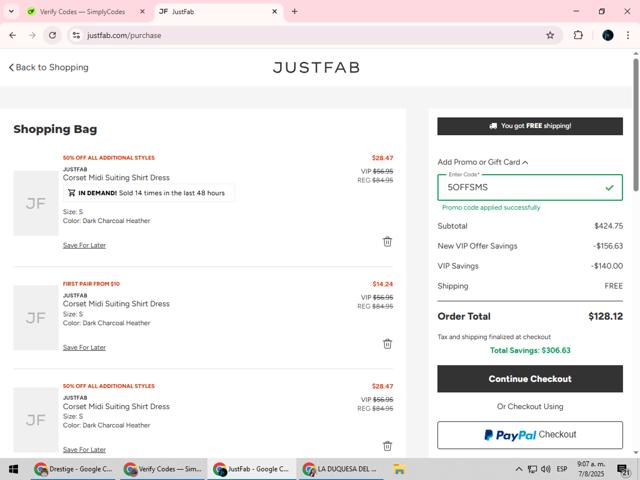Viewport: 640px width, 480px height.
Task: Open the Windows Start menu
Action: (x=13, y=469)
